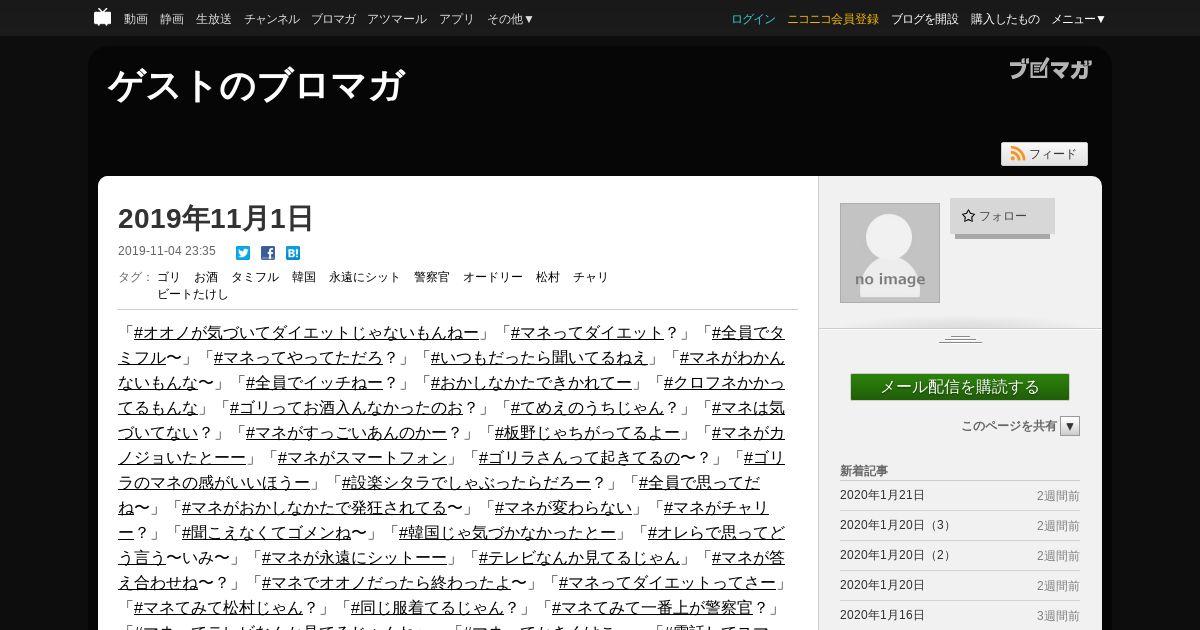Image resolution: width=1200 pixels, height=630 pixels.
Task: Click hashtag #マネでオオノだったら終わったよ
Action: pos(386,582)
